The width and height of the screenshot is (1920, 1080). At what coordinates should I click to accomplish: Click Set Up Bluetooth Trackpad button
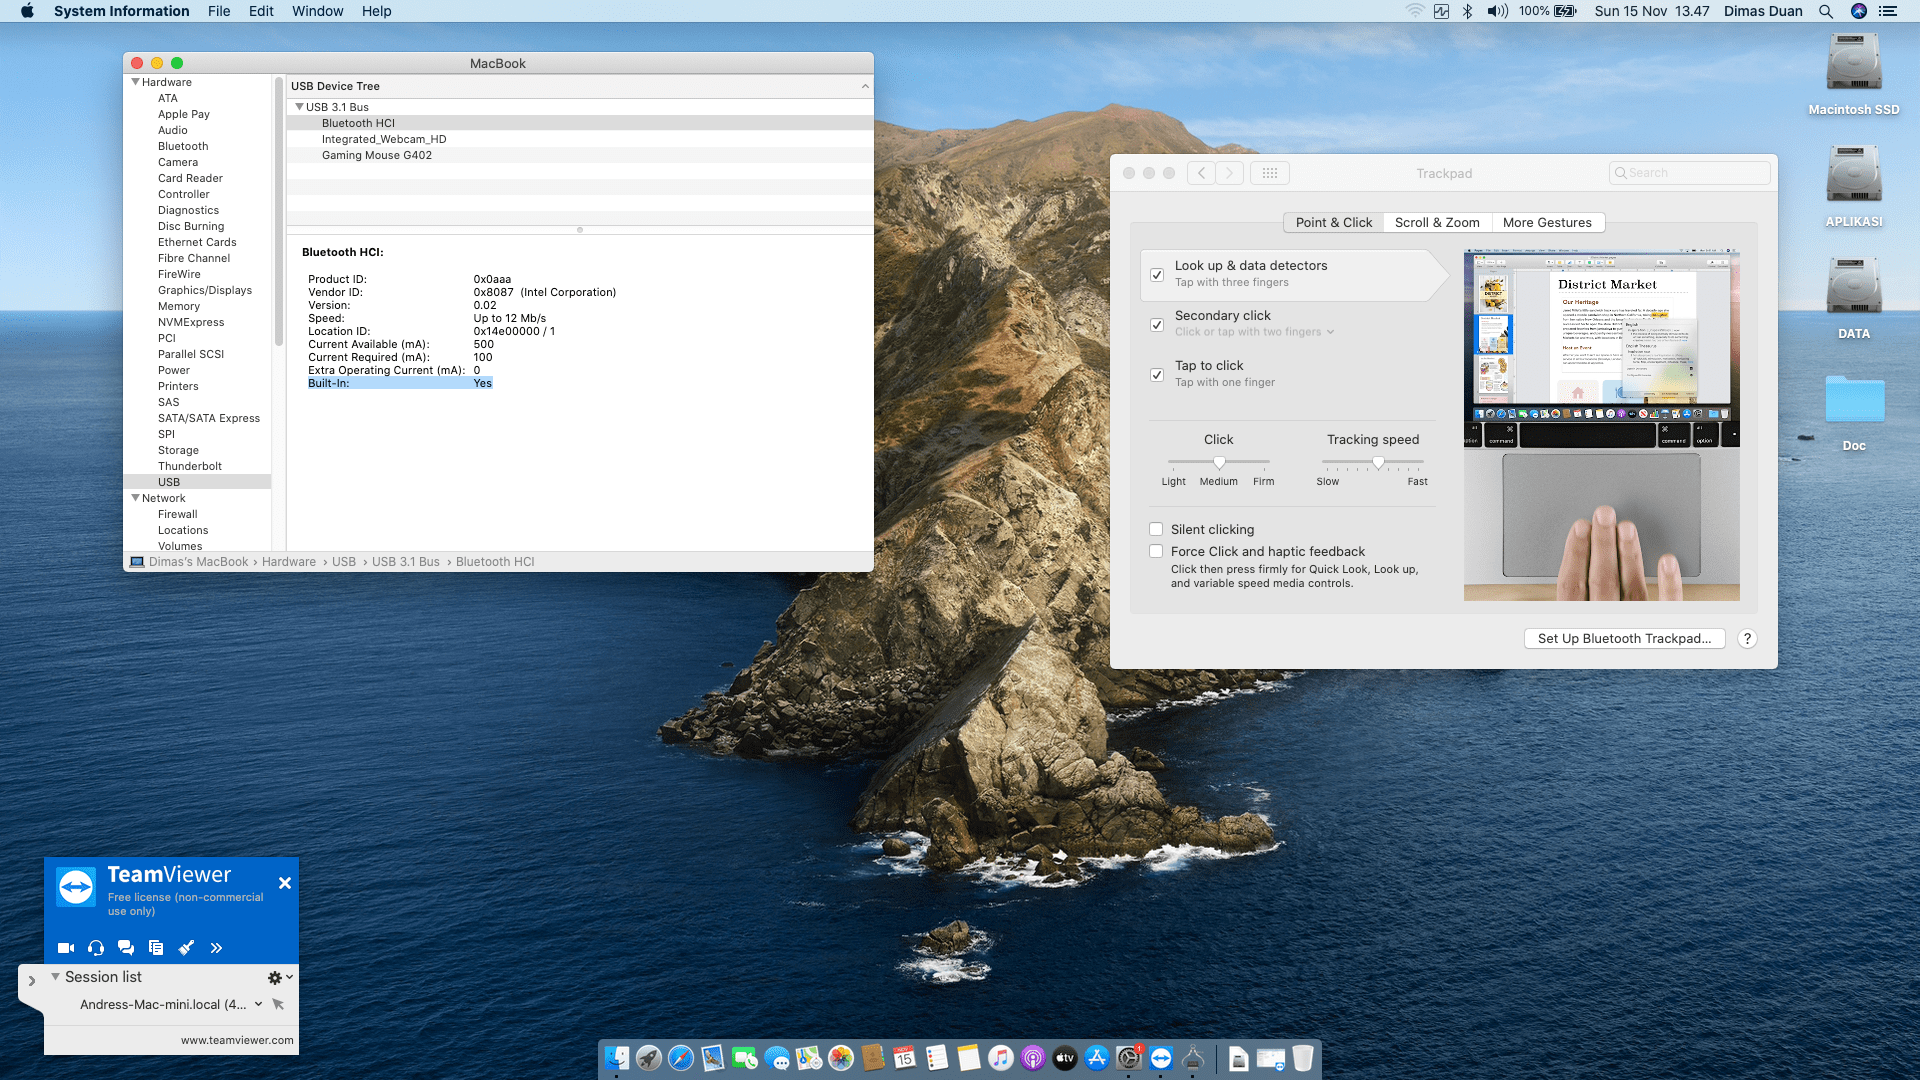click(x=1624, y=638)
